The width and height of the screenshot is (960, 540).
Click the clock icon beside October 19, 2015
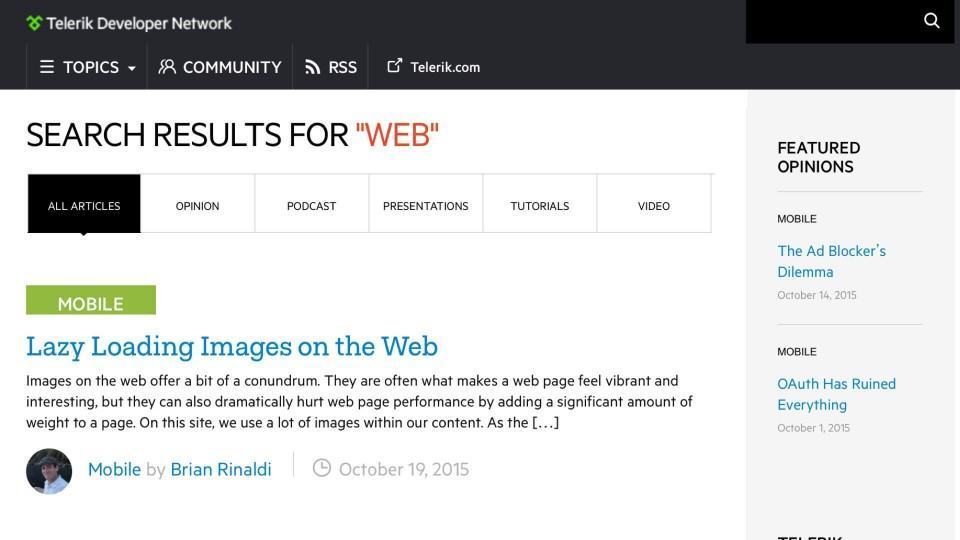[x=322, y=468]
